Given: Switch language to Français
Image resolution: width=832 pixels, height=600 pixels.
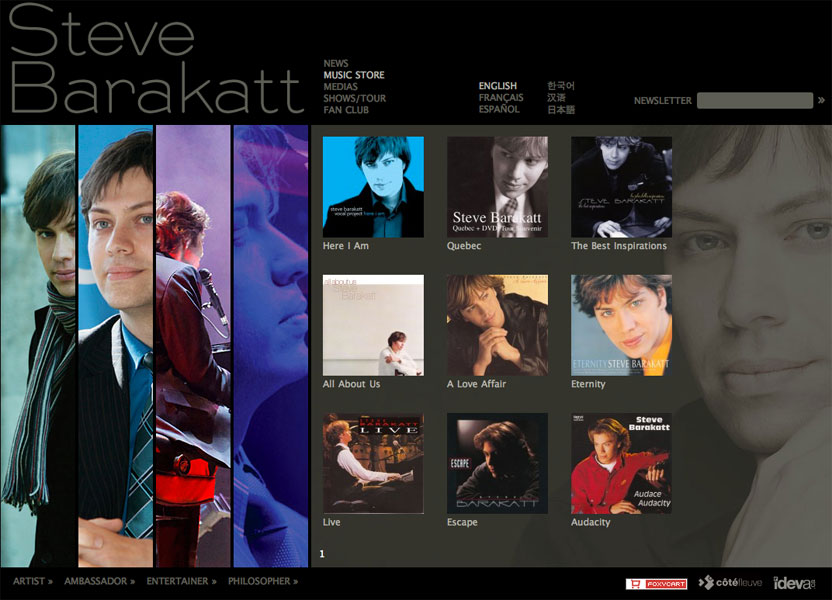Looking at the screenshot, I should coord(500,98).
